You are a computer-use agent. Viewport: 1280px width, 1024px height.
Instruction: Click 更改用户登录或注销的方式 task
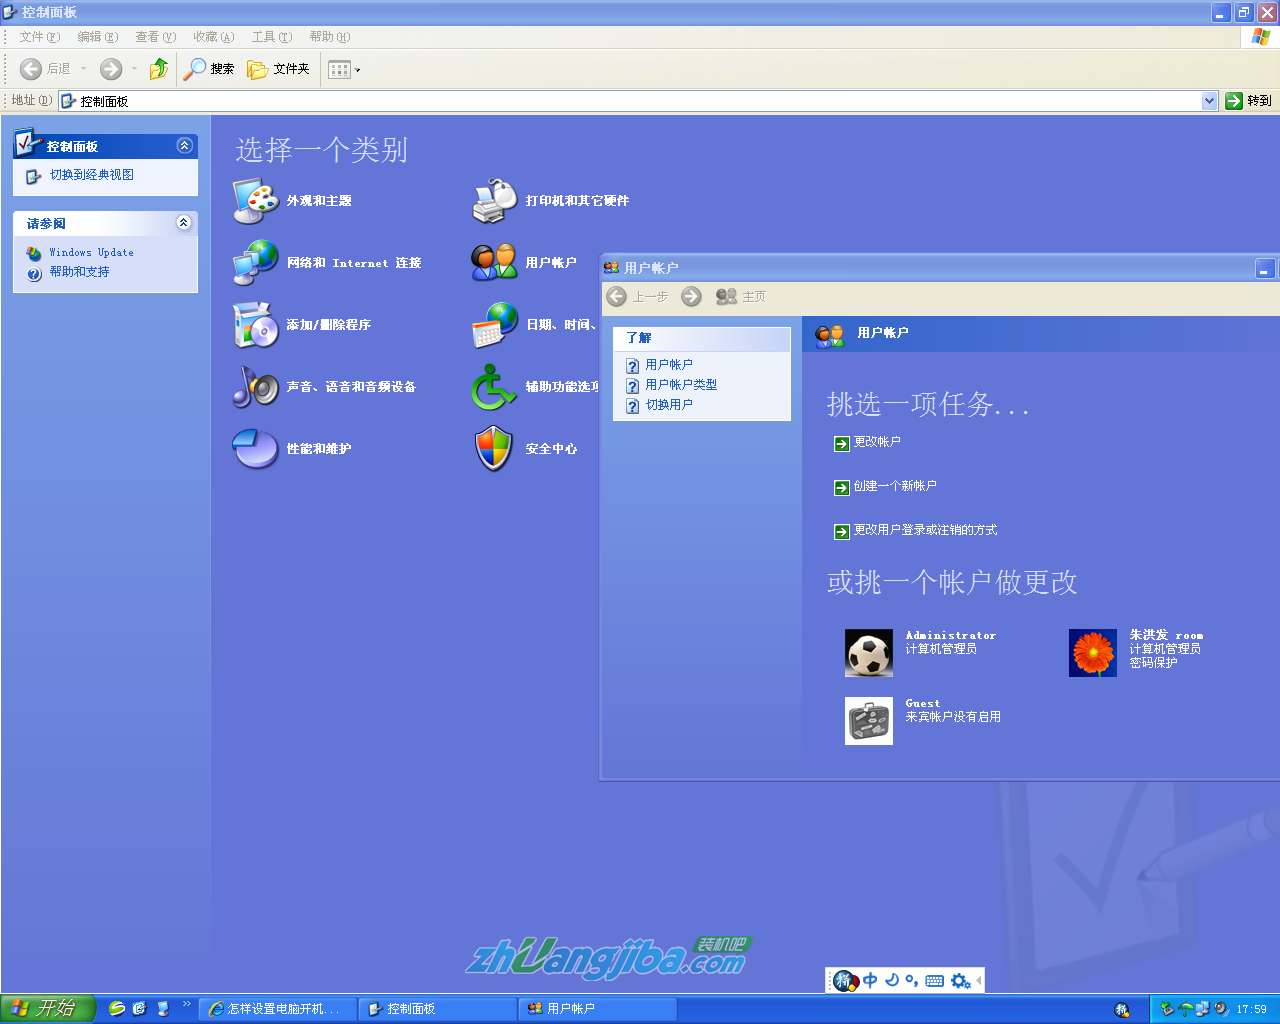[x=924, y=530]
